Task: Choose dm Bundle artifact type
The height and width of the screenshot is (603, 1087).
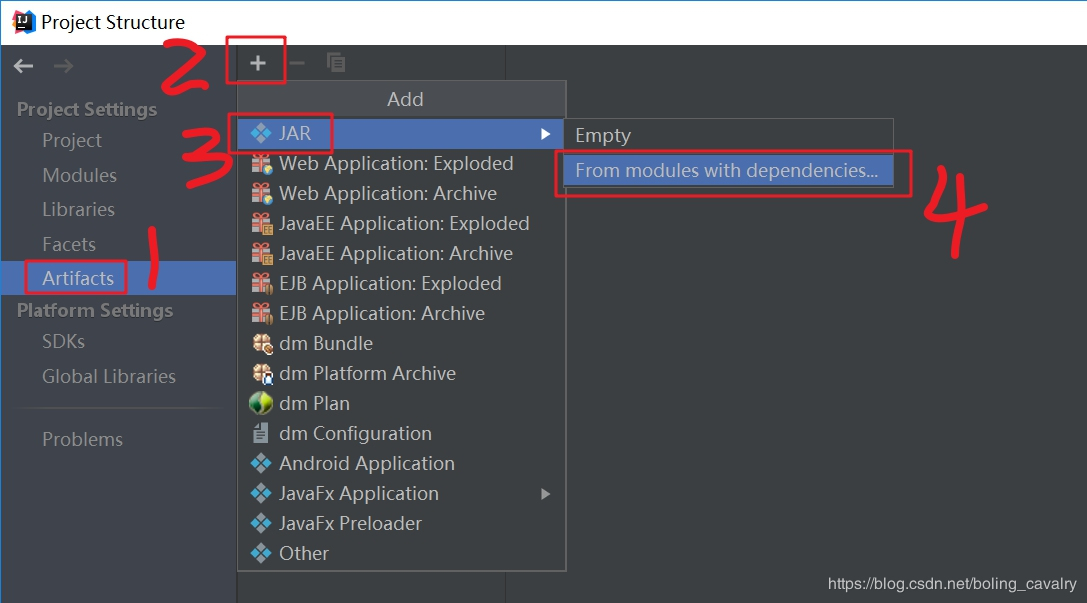Action: coord(401,343)
